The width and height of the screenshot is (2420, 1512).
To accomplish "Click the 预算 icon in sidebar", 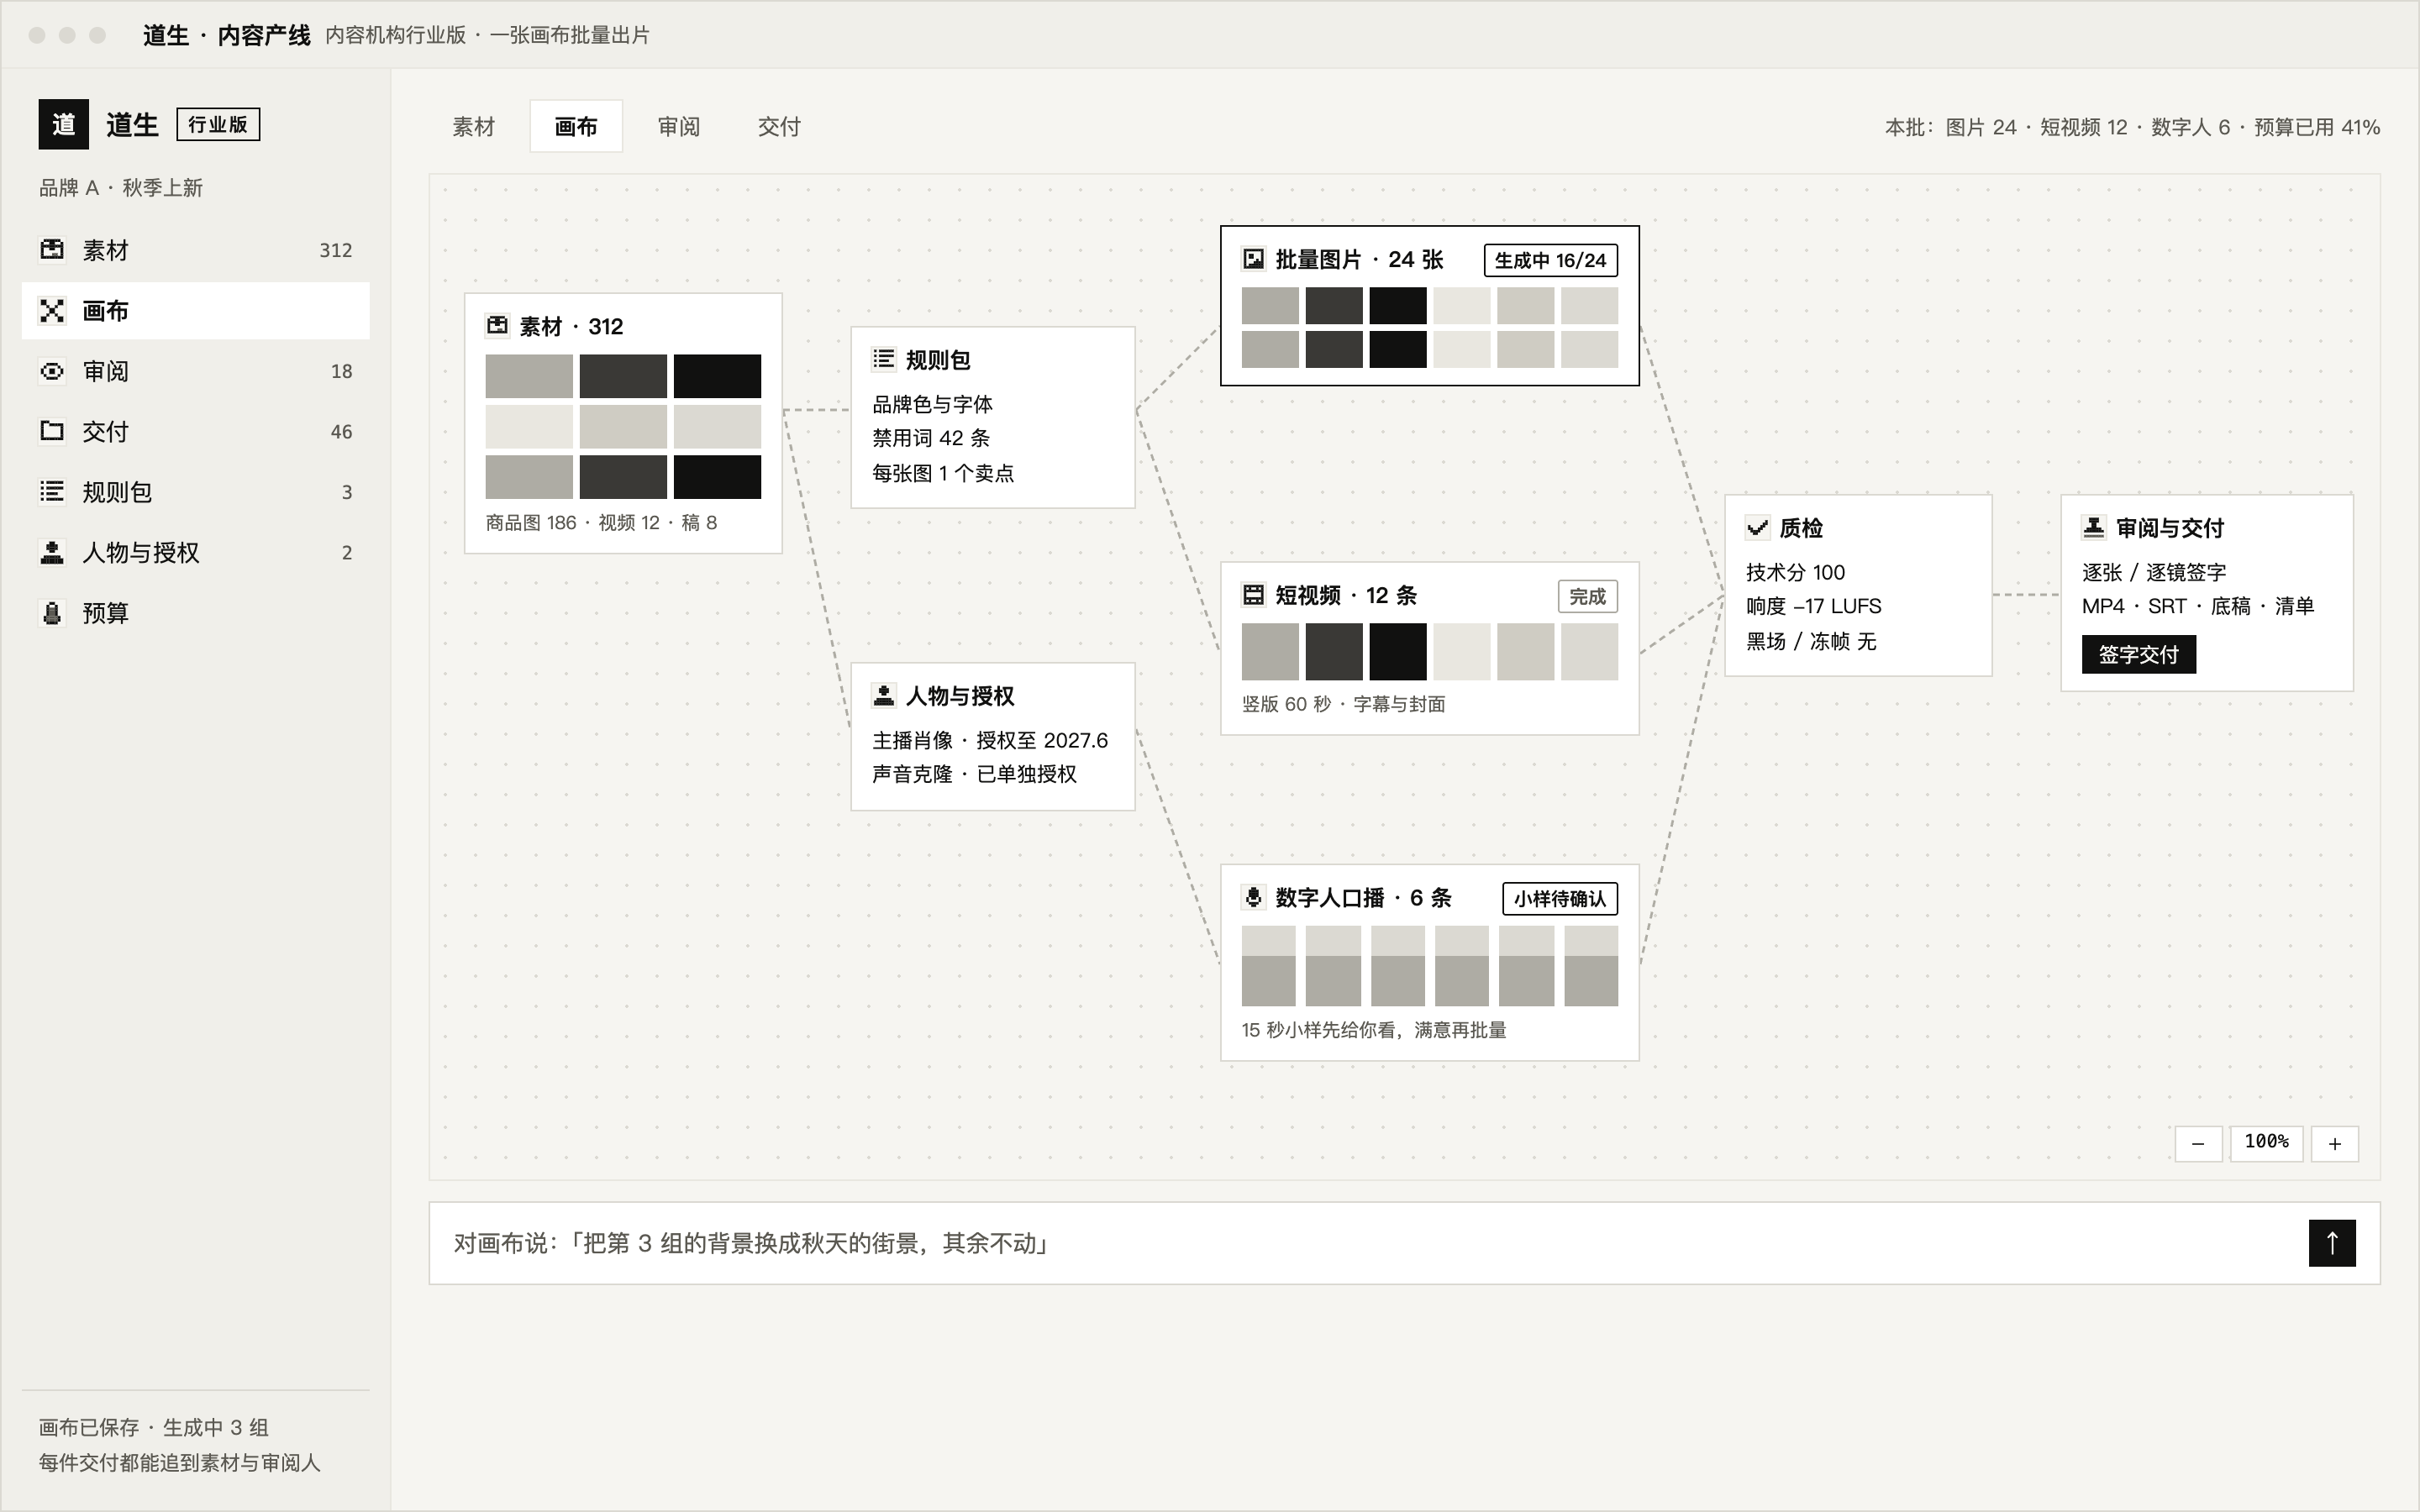I will [52, 613].
